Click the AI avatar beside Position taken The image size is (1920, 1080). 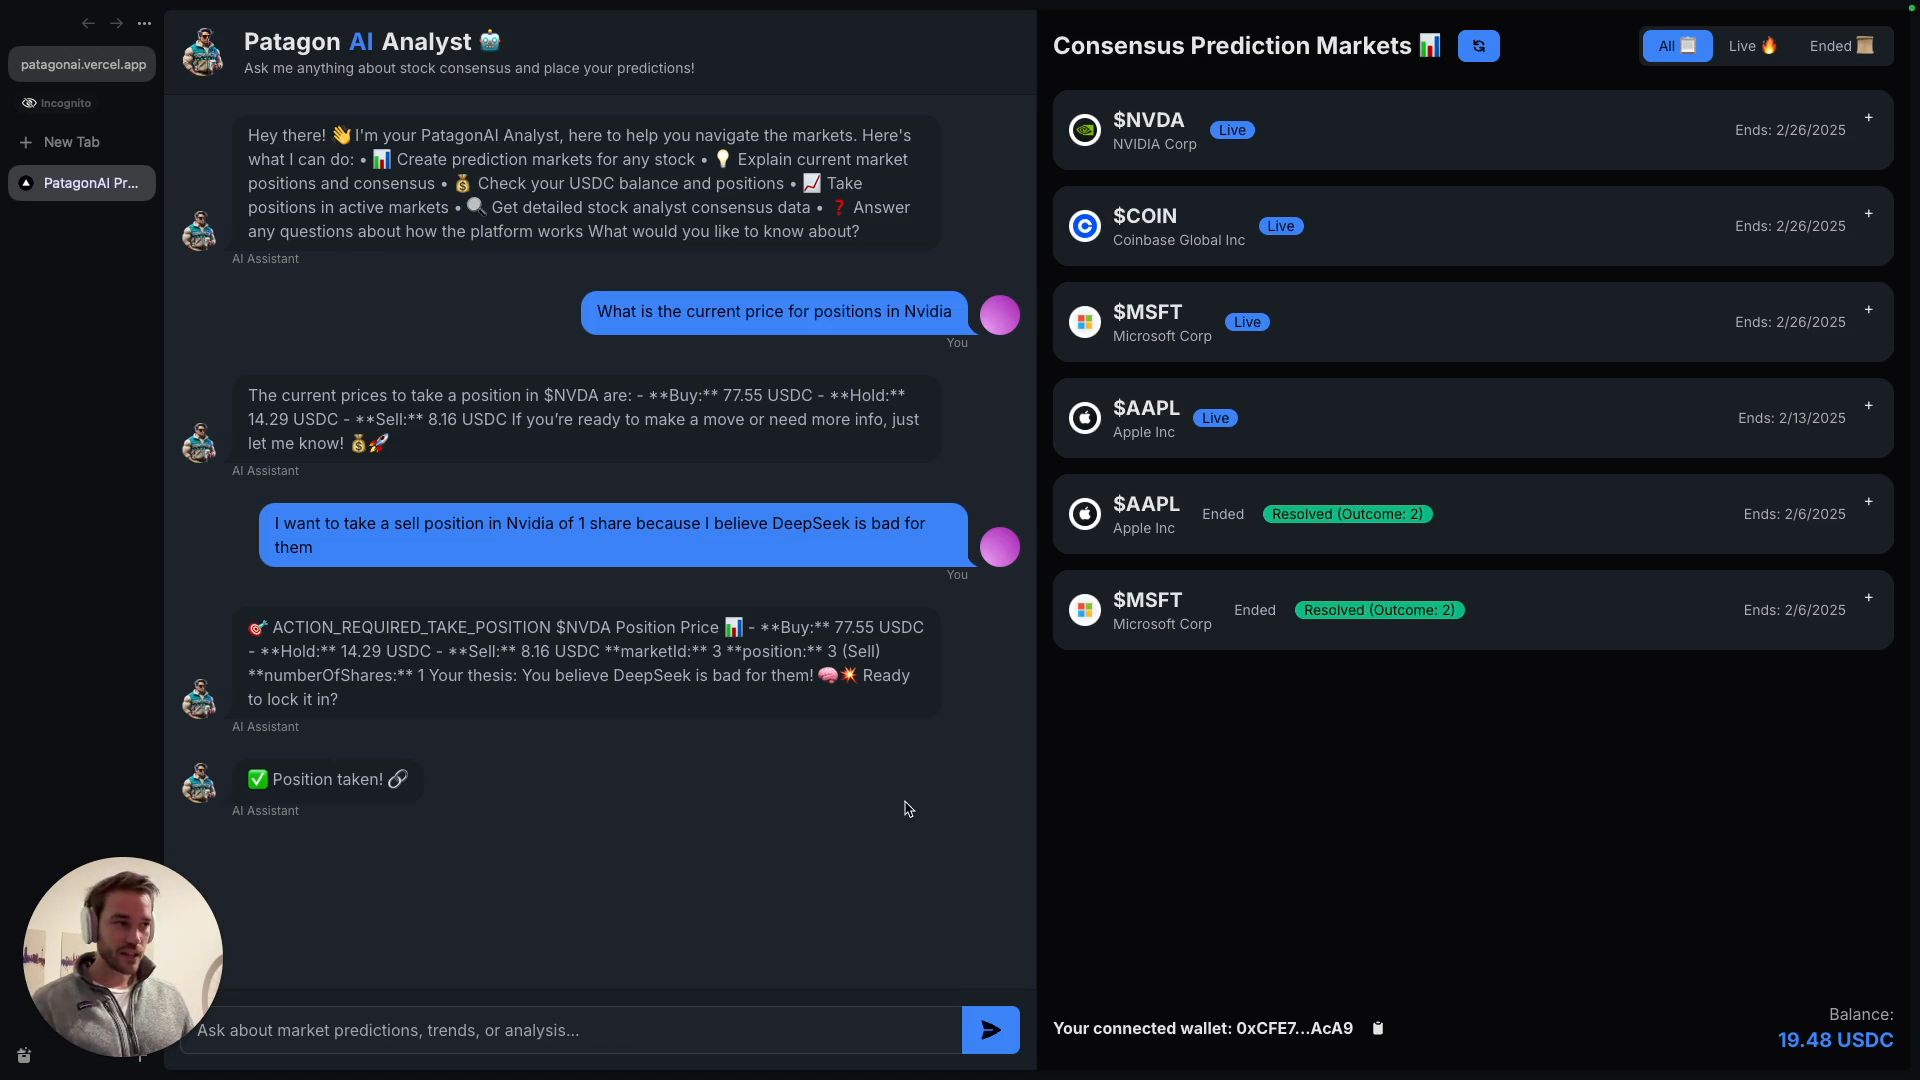click(x=200, y=782)
